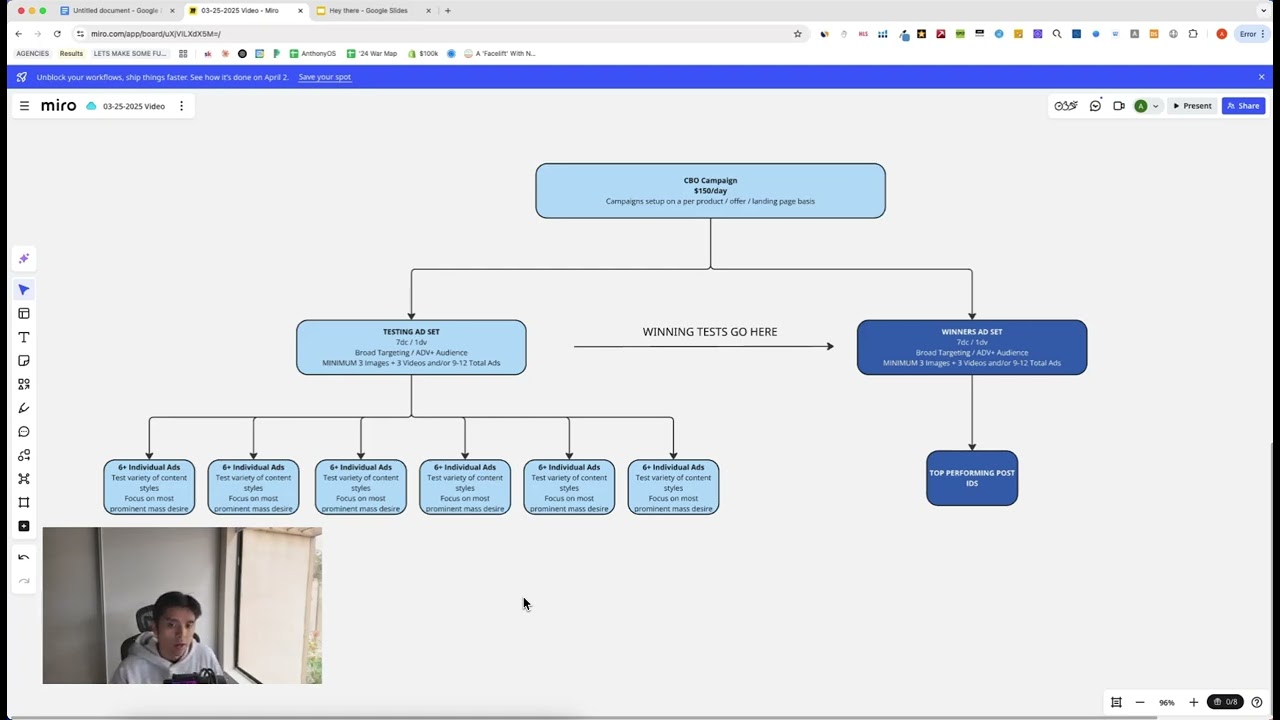Screen dimensions: 1280x720
Task: Click the 'WINNING TESTS GO HERE' text
Action: pos(710,332)
